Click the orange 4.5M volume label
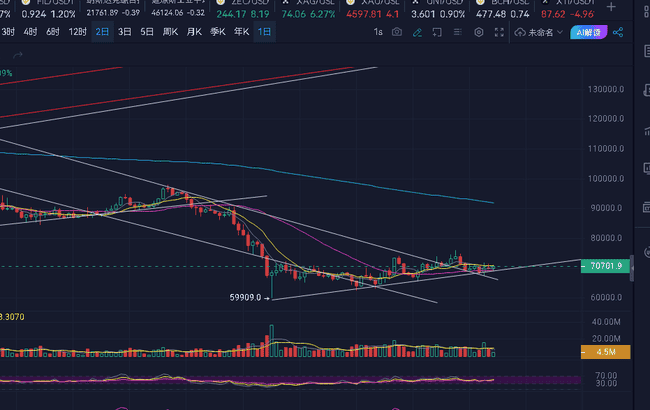The width and height of the screenshot is (650, 410). (x=607, y=352)
